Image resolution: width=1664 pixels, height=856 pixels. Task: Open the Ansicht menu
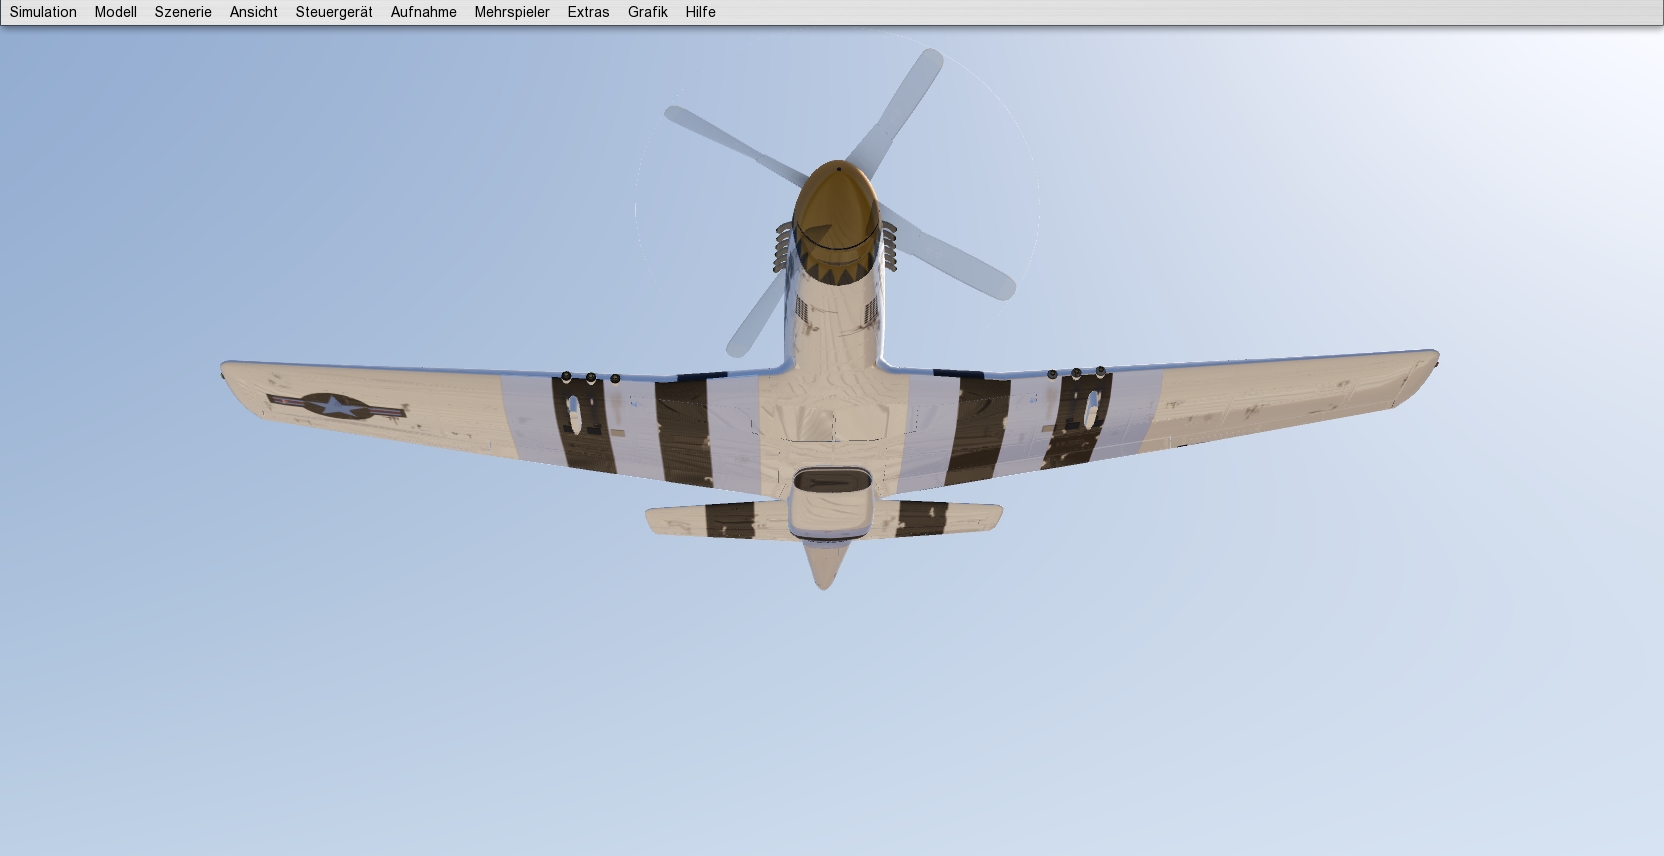[254, 12]
